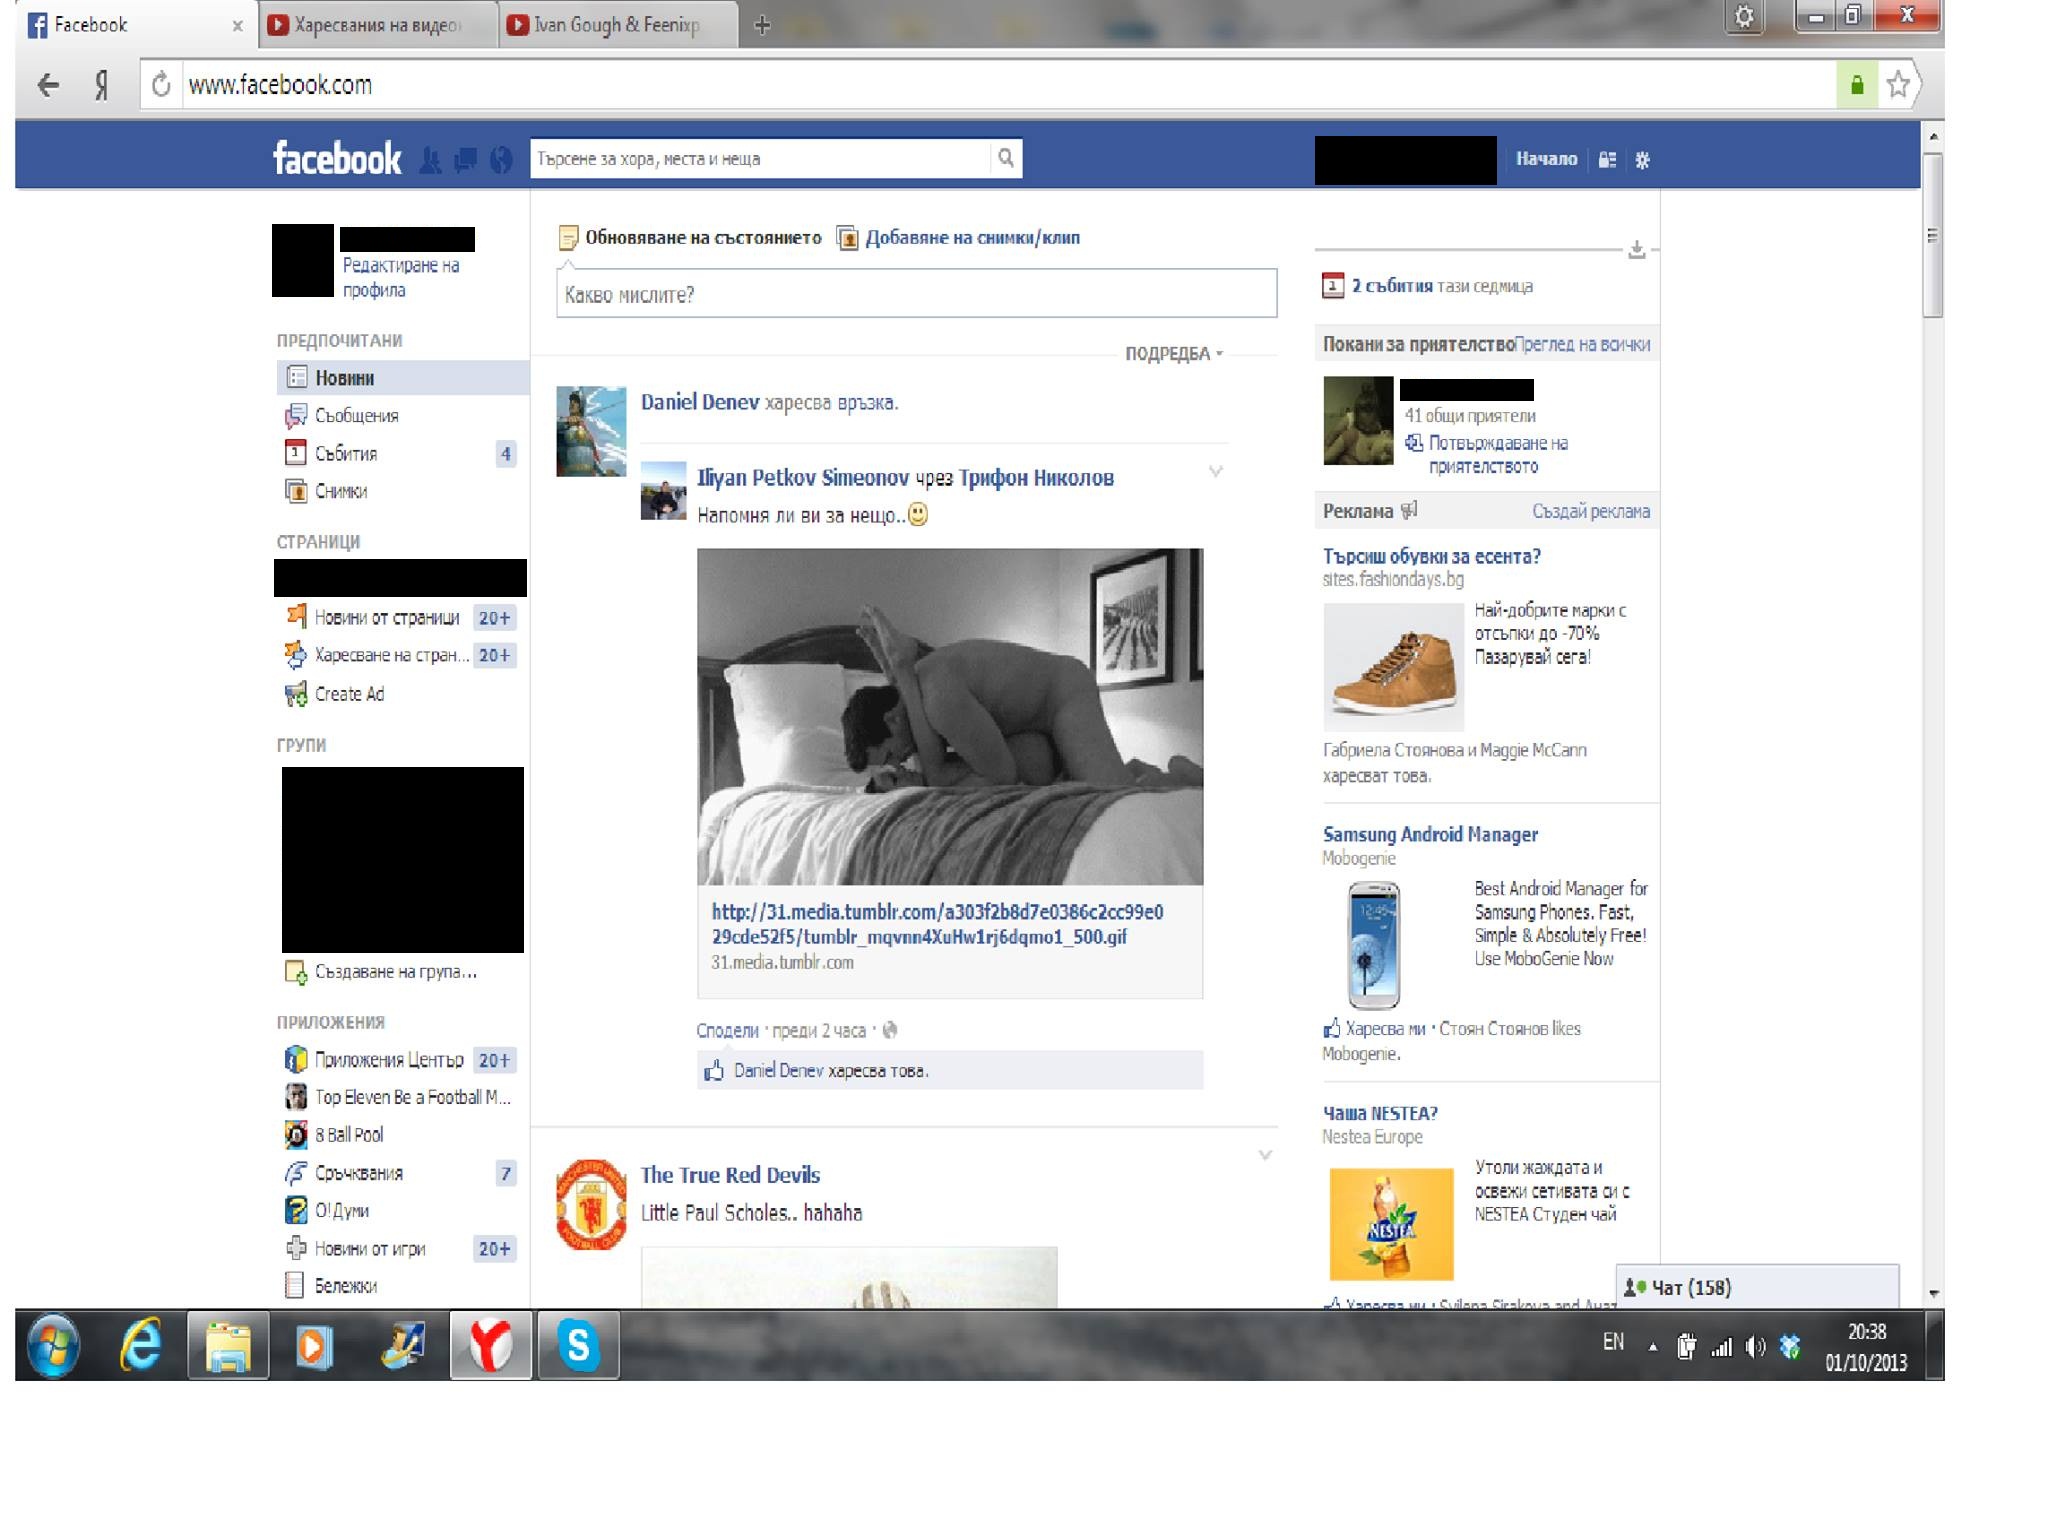The height and width of the screenshot is (1536, 2048).
Task: Click download arrow icon above events ticker
Action: [x=1636, y=249]
